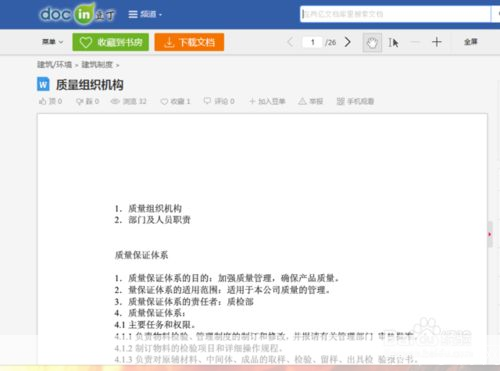Click the hamburger icon beside 频道
Screen dimensions: 500x371
click(133, 14)
